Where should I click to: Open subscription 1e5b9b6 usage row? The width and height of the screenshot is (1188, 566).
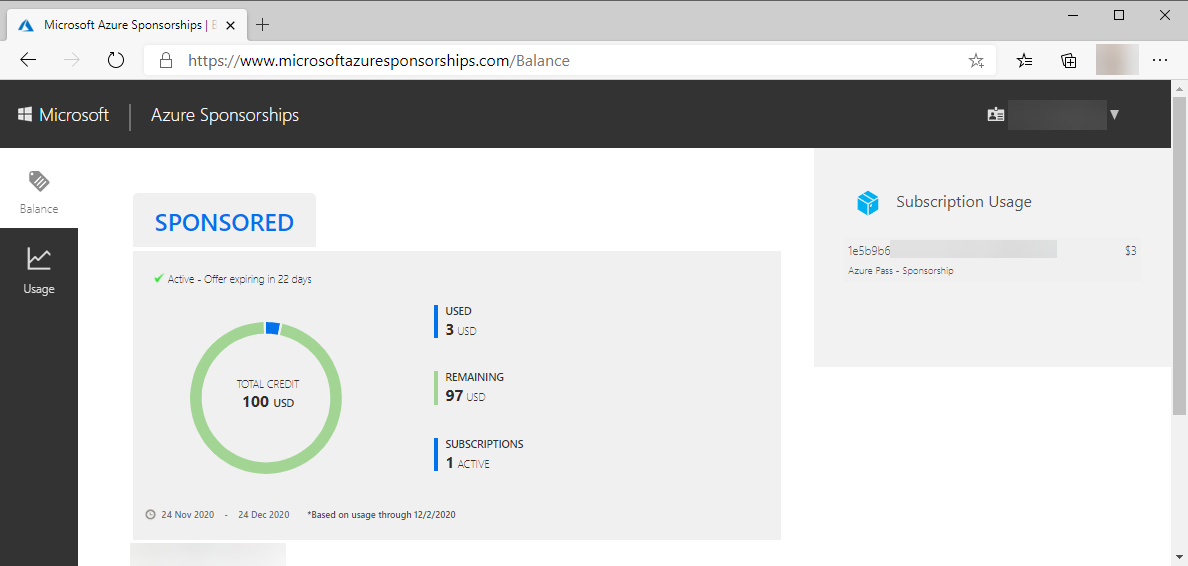tap(992, 259)
